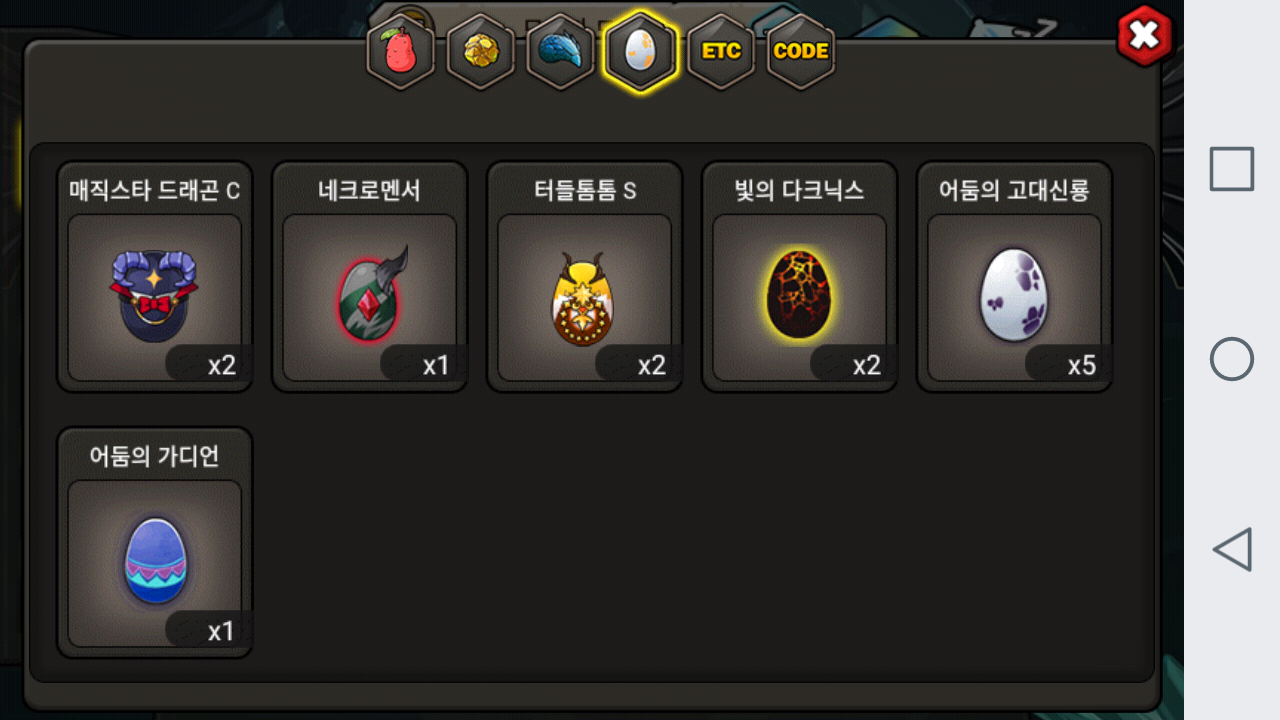This screenshot has height=720, width=1280.
Task: Pick the 빛의 다크닉스 lava egg
Action: pos(800,297)
